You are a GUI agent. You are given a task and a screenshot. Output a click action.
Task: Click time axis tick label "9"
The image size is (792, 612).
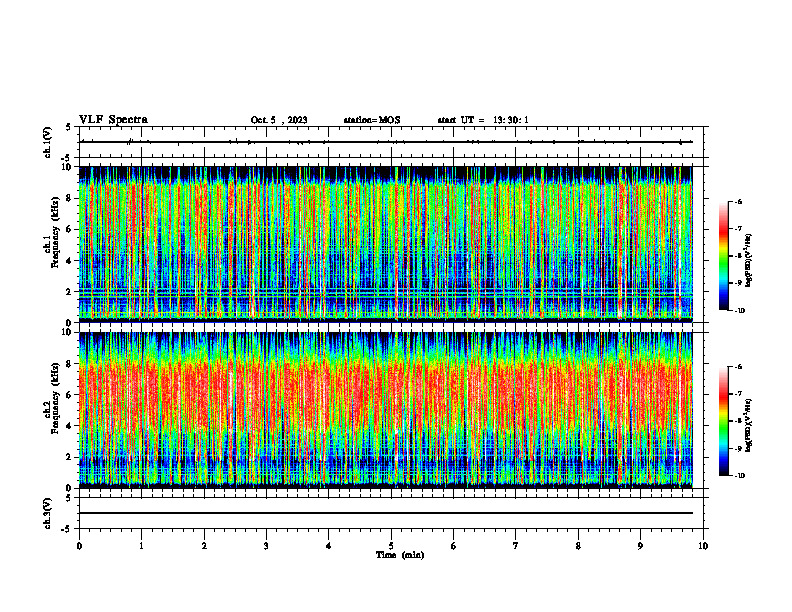(640, 546)
